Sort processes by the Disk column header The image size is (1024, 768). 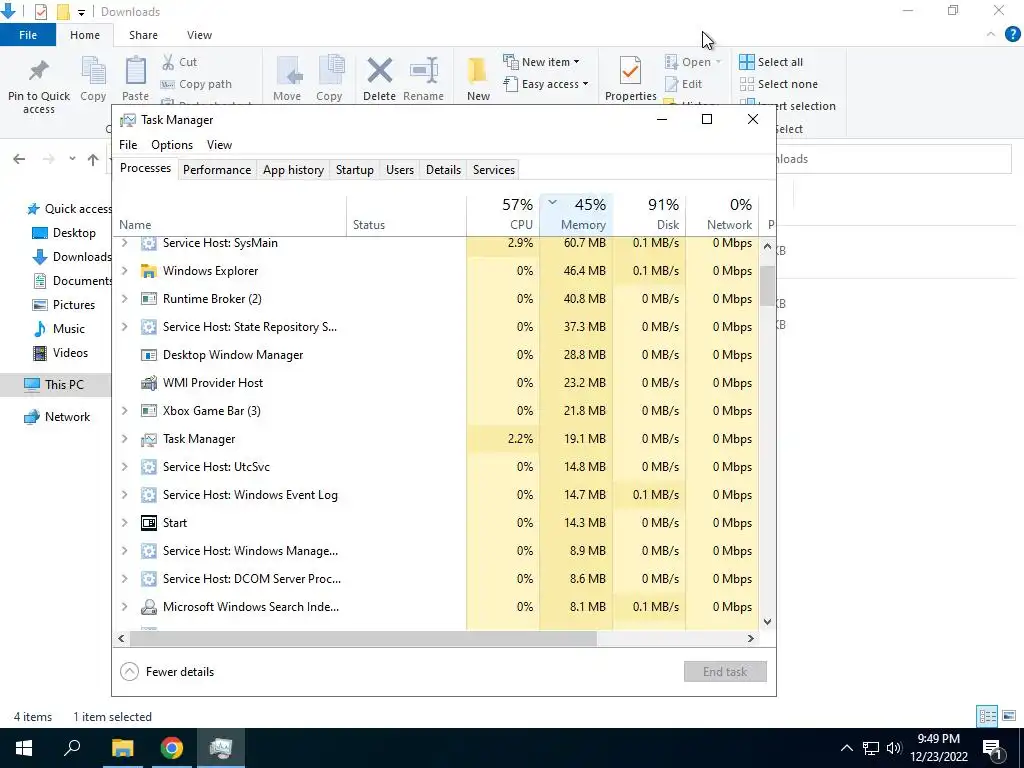pos(649,214)
